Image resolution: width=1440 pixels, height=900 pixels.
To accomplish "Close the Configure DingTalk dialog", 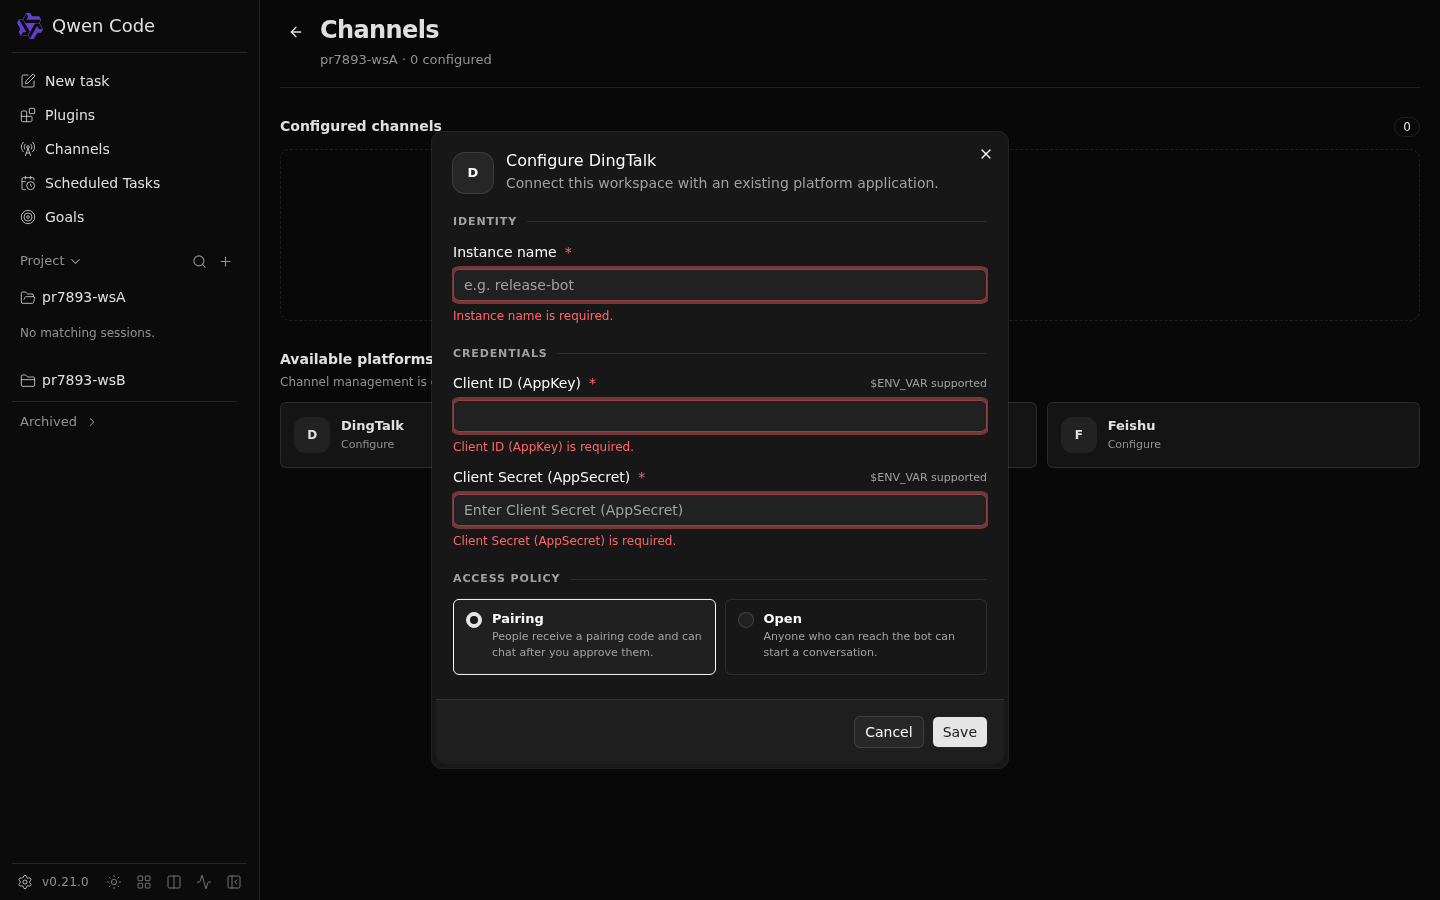I will tap(986, 154).
